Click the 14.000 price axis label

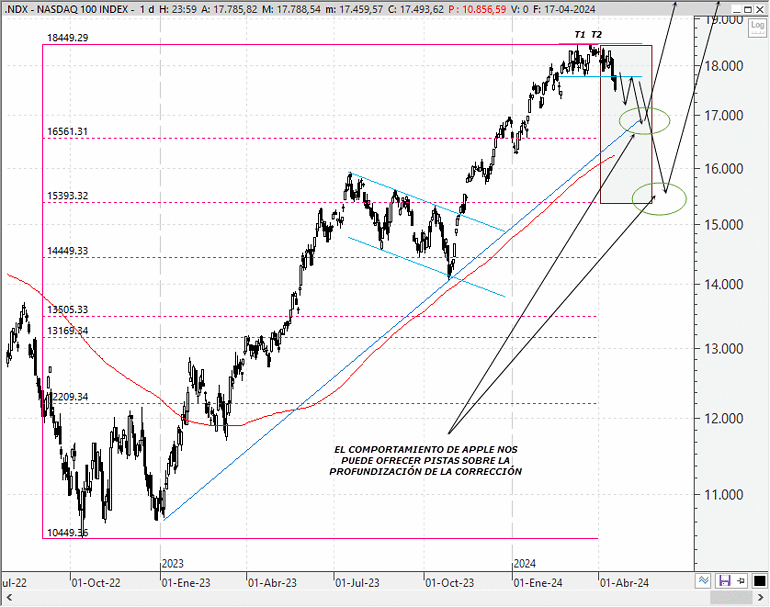[x=724, y=284]
